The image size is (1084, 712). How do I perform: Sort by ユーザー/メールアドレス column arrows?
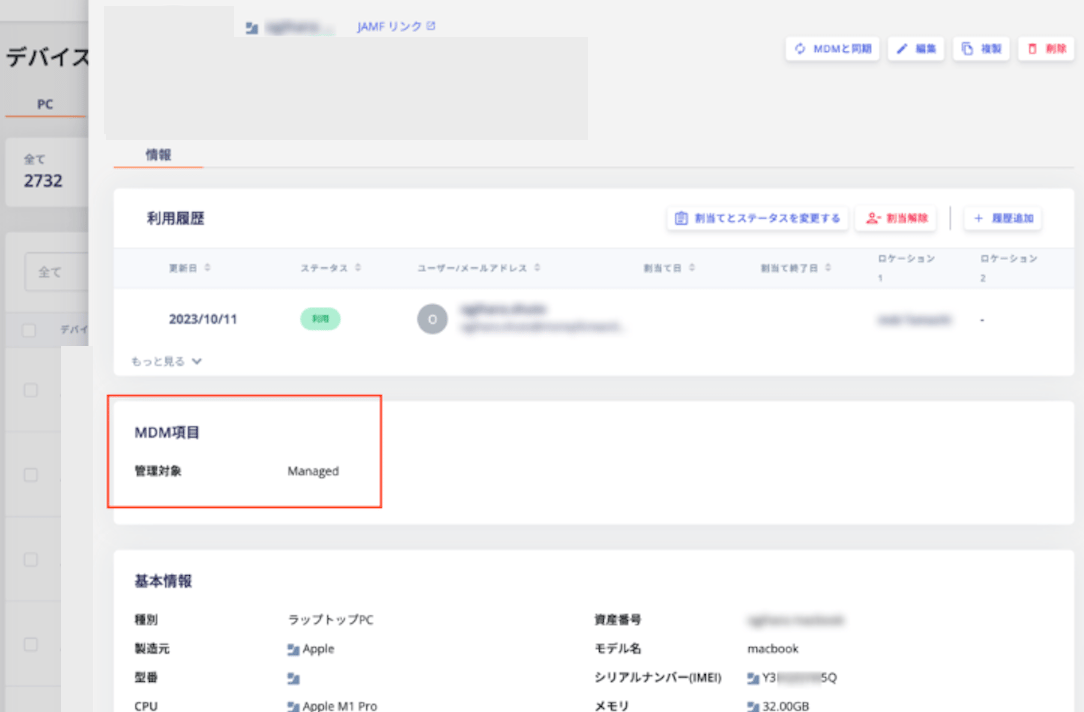coord(537,268)
